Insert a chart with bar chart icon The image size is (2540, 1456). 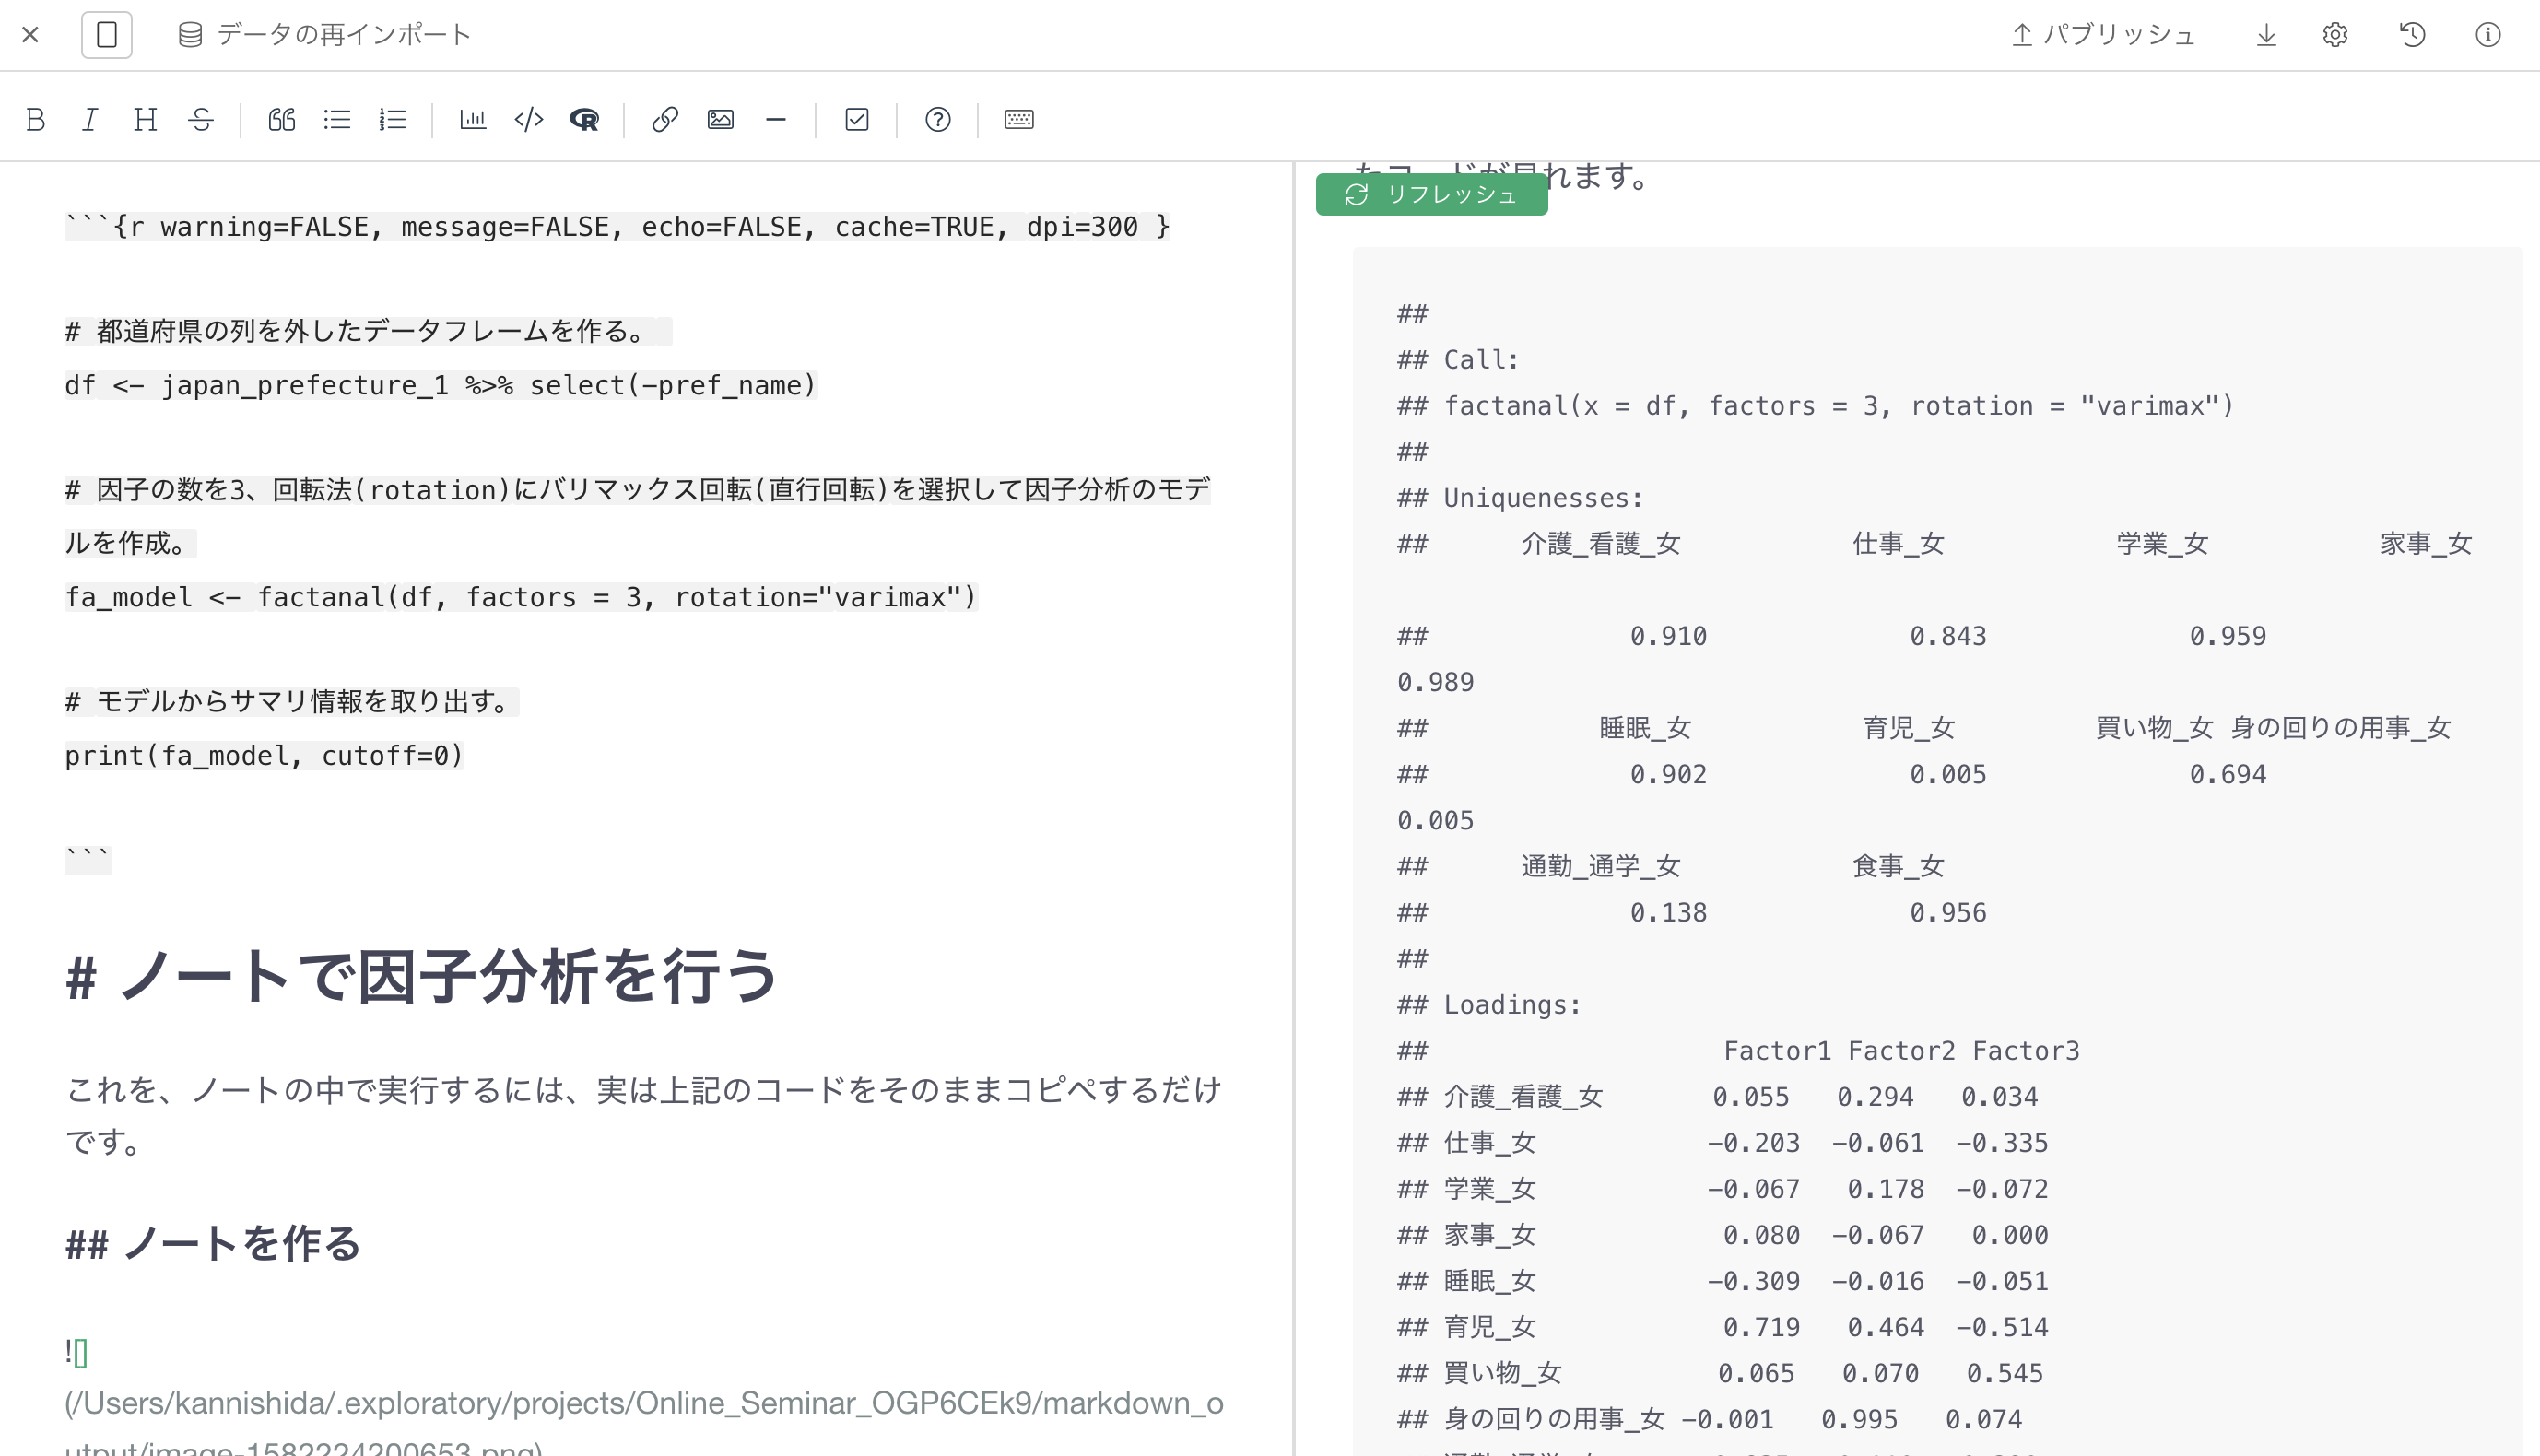pyautogui.click(x=473, y=120)
